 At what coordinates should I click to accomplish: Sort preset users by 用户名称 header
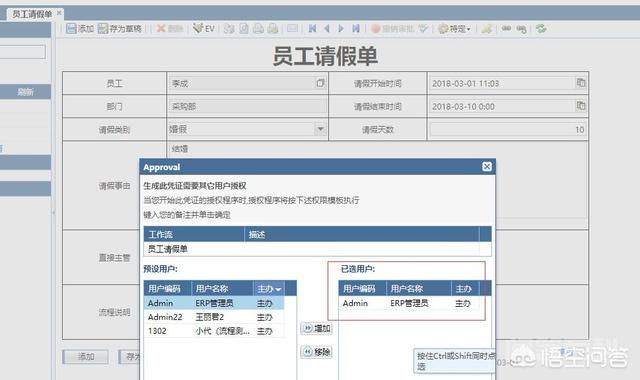[x=222, y=289]
